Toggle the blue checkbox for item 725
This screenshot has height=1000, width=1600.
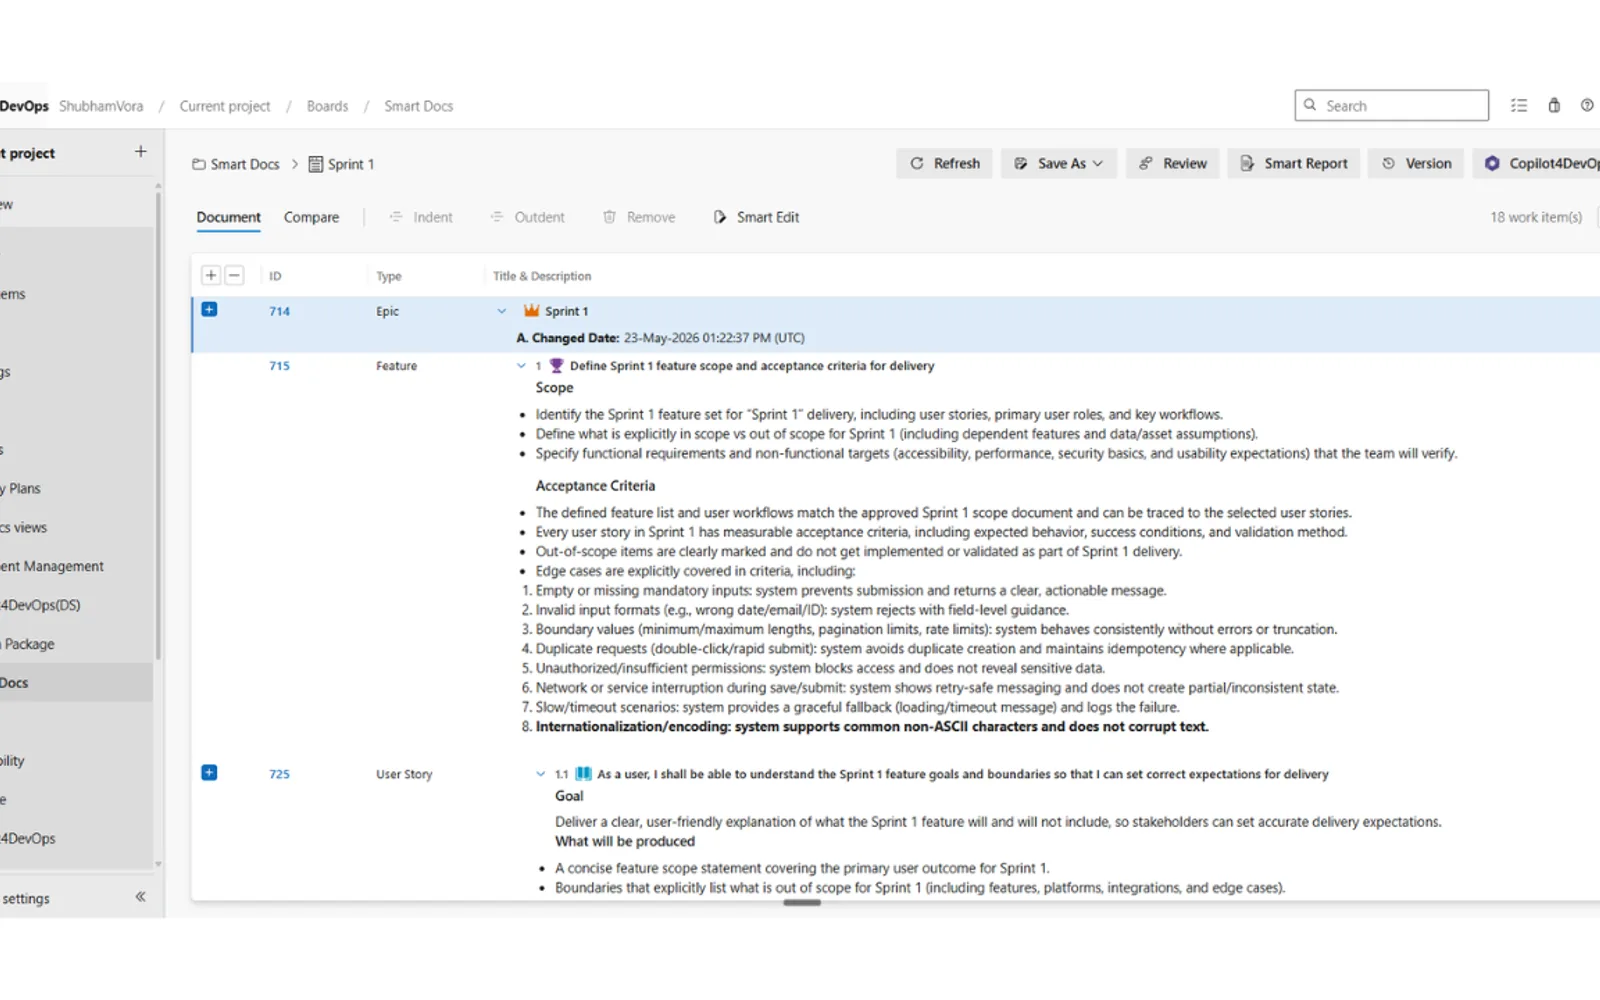(x=209, y=772)
